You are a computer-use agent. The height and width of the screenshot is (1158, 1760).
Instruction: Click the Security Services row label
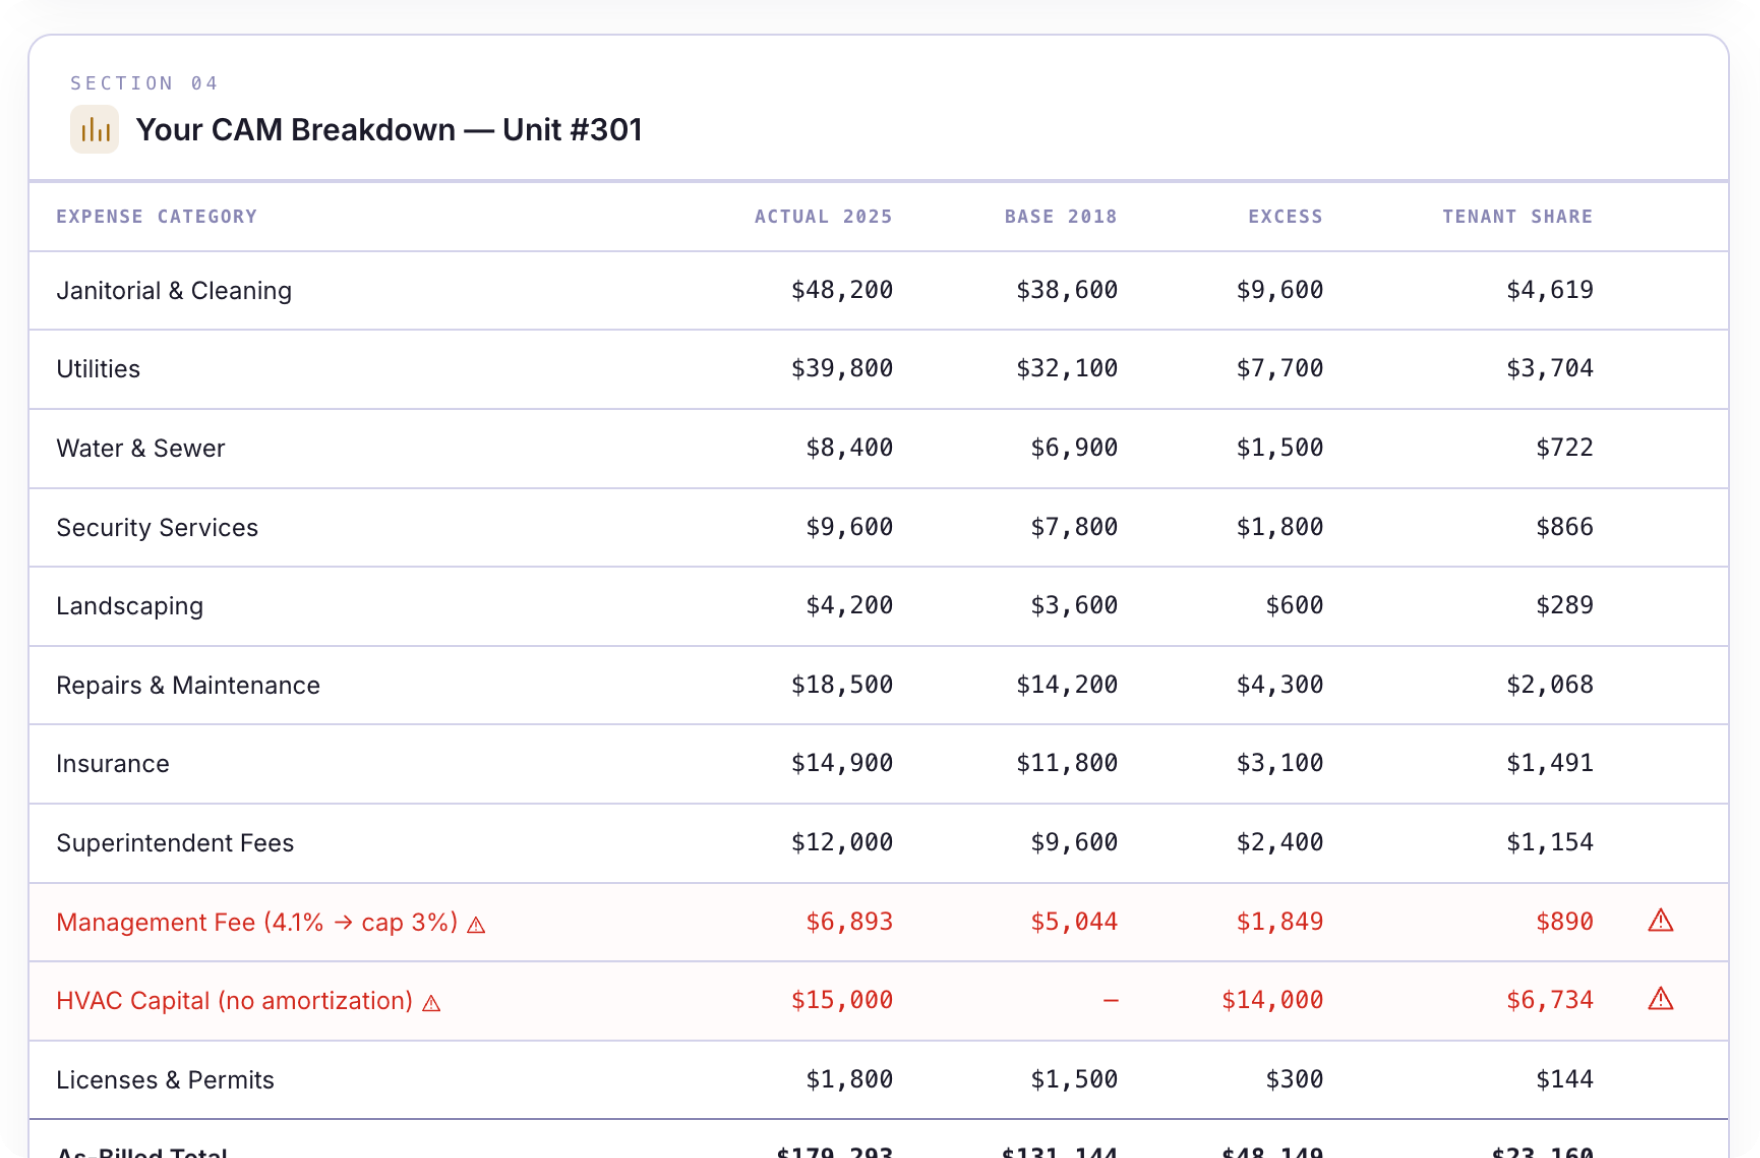click(x=157, y=527)
